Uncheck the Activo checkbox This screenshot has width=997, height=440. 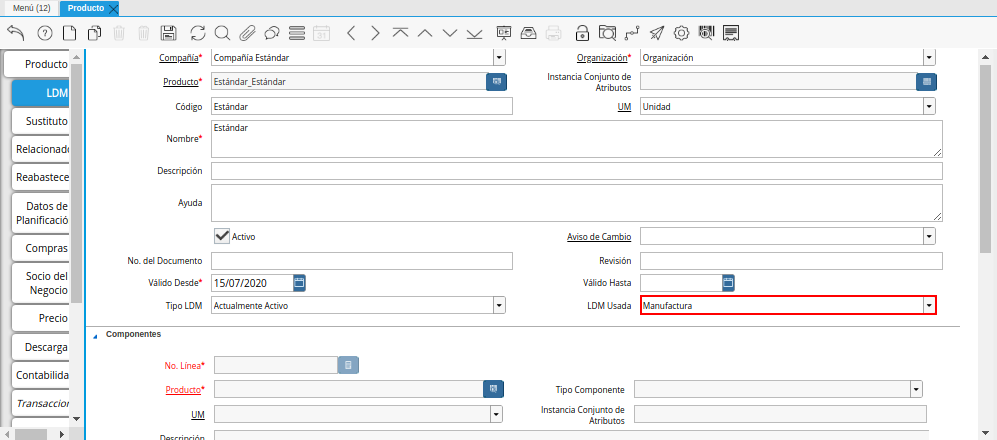pyautogui.click(x=222, y=236)
